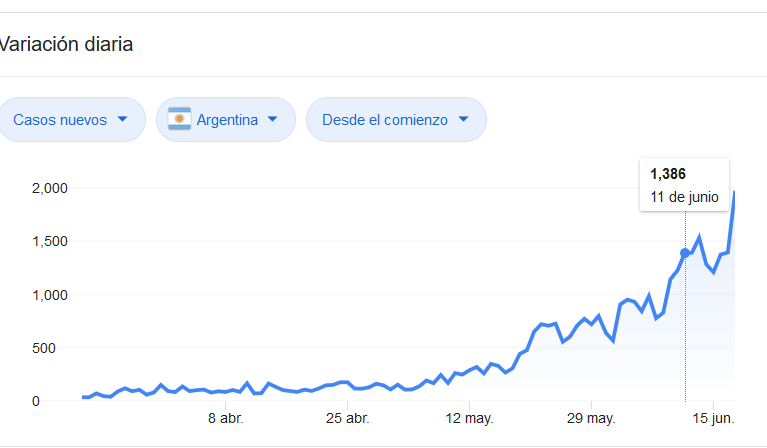Click the 1,000 y-axis label
The image size is (767, 448).
(x=49, y=295)
